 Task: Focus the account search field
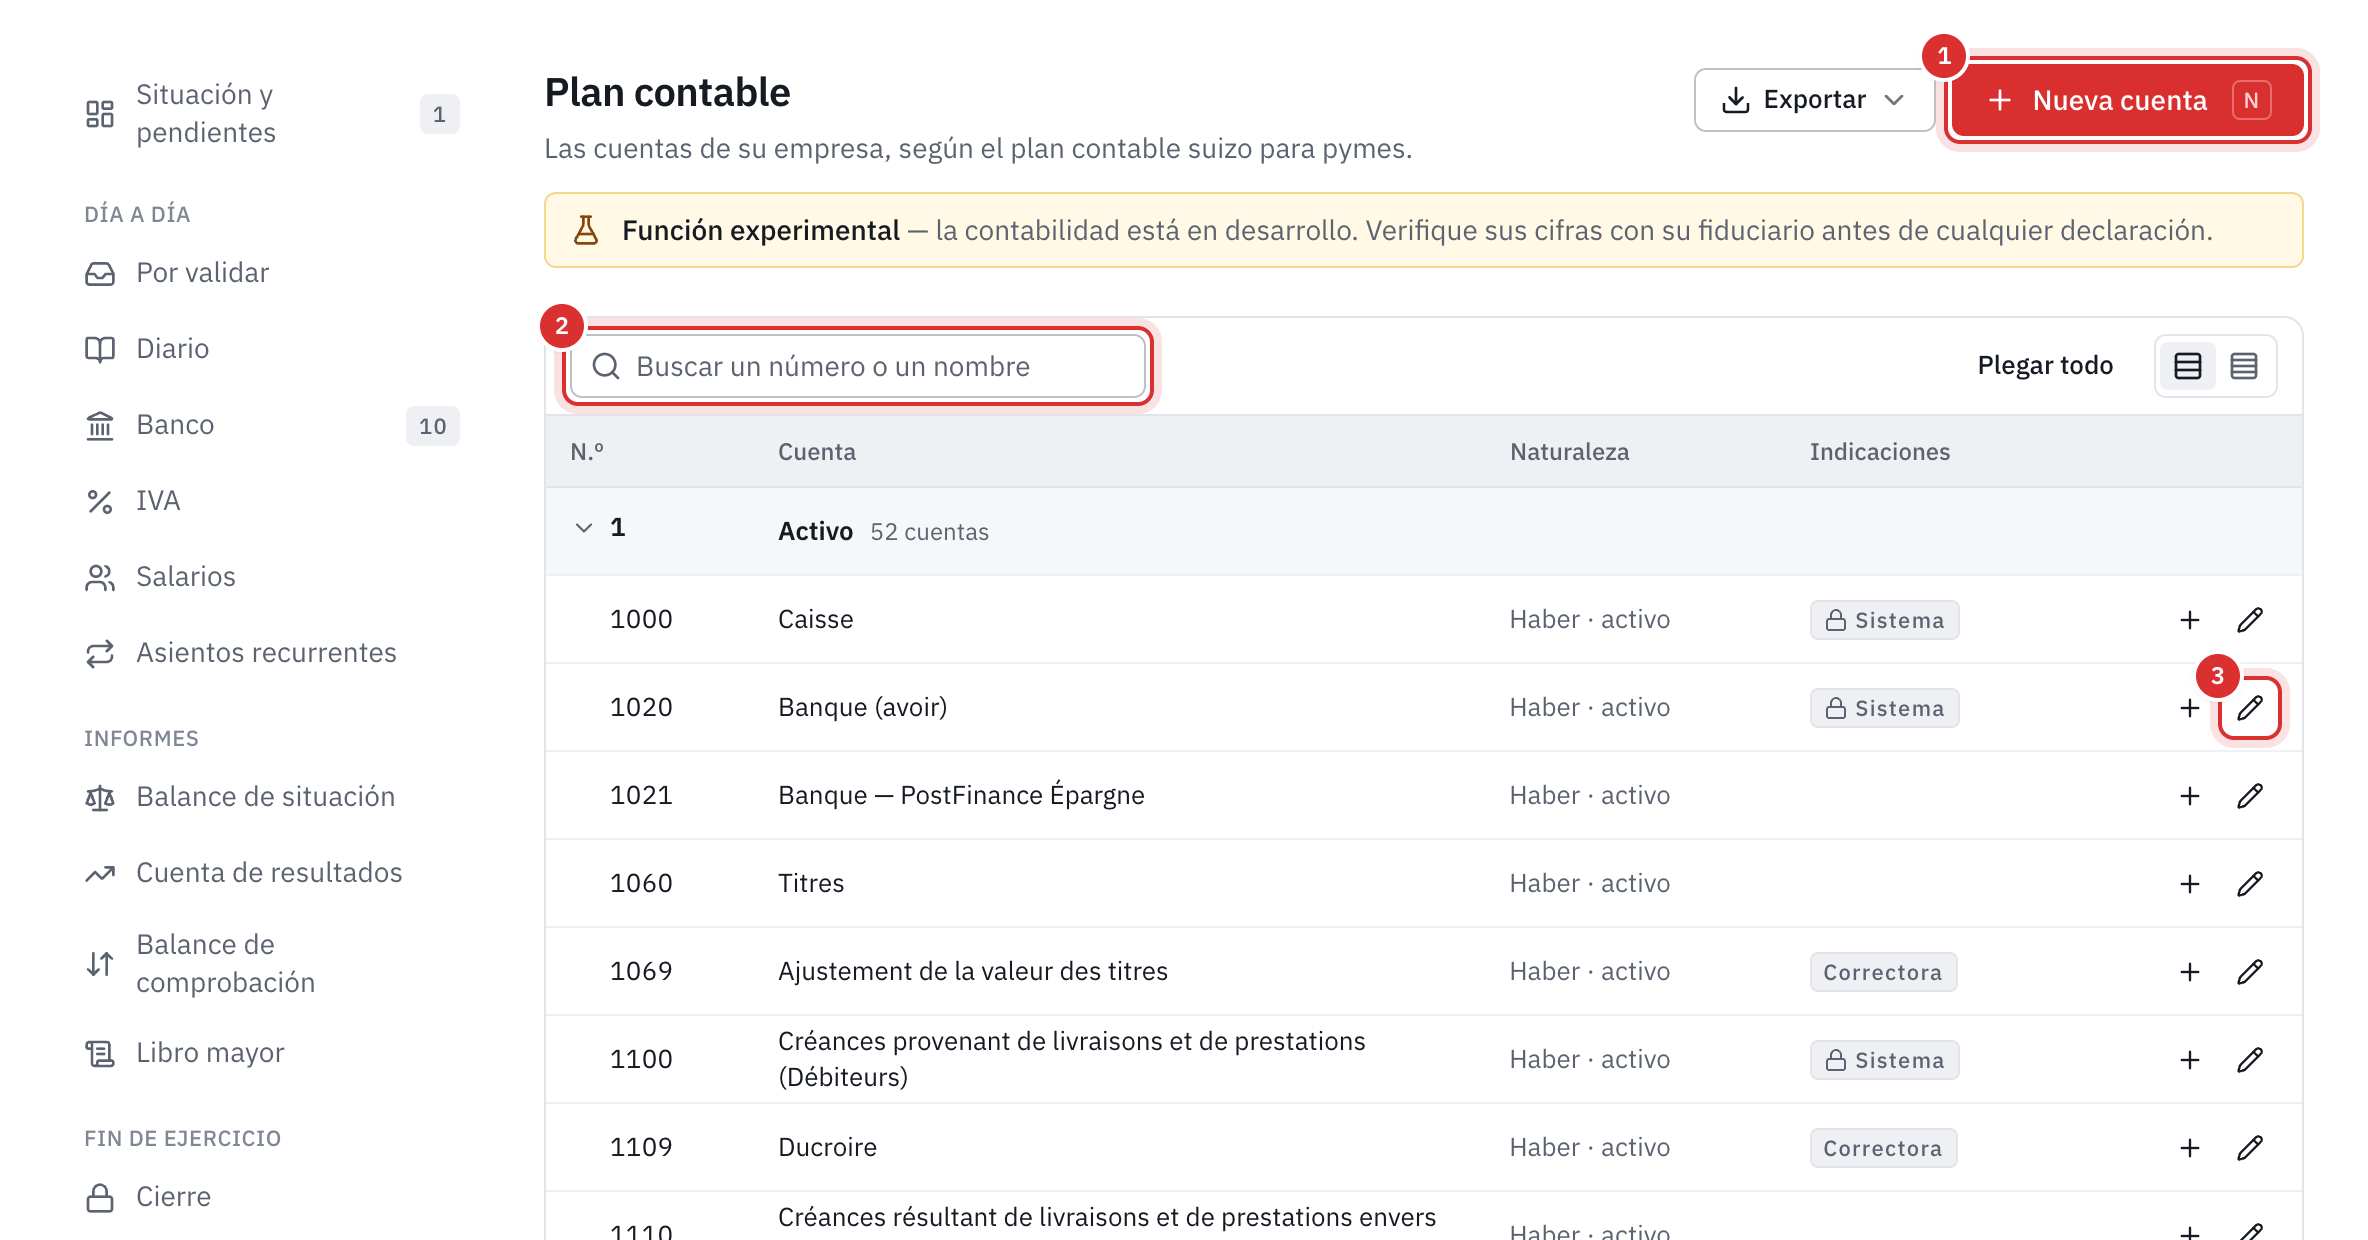click(858, 366)
